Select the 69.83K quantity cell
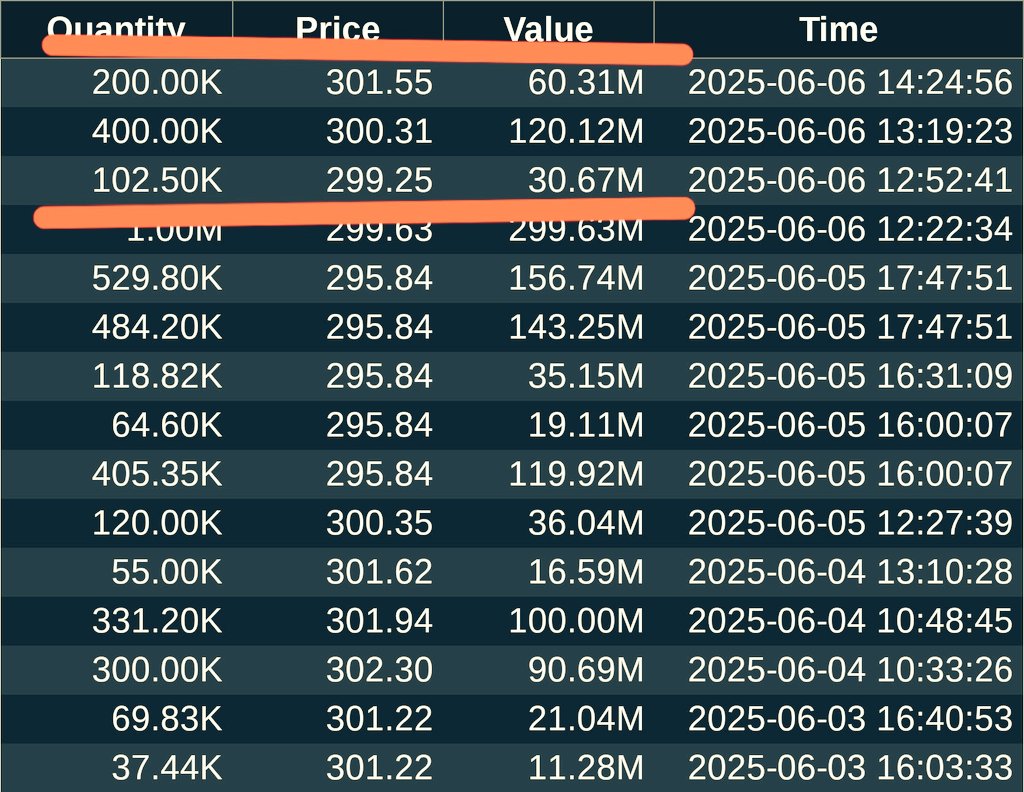 tap(116, 719)
